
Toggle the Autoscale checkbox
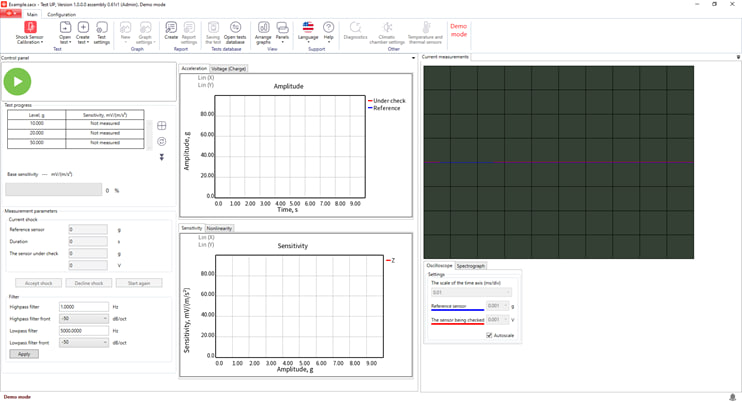click(x=489, y=335)
